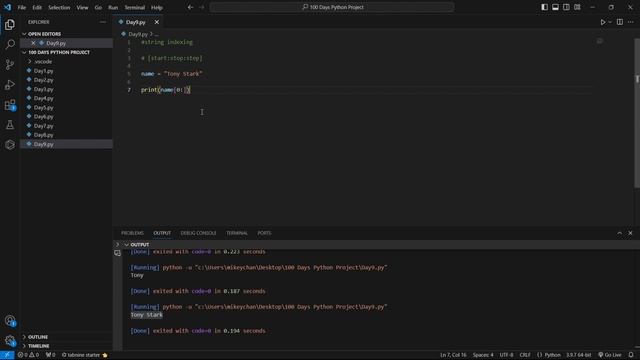This screenshot has width=640, height=360.
Task: Click the Go Live status bar button
Action: click(610, 355)
